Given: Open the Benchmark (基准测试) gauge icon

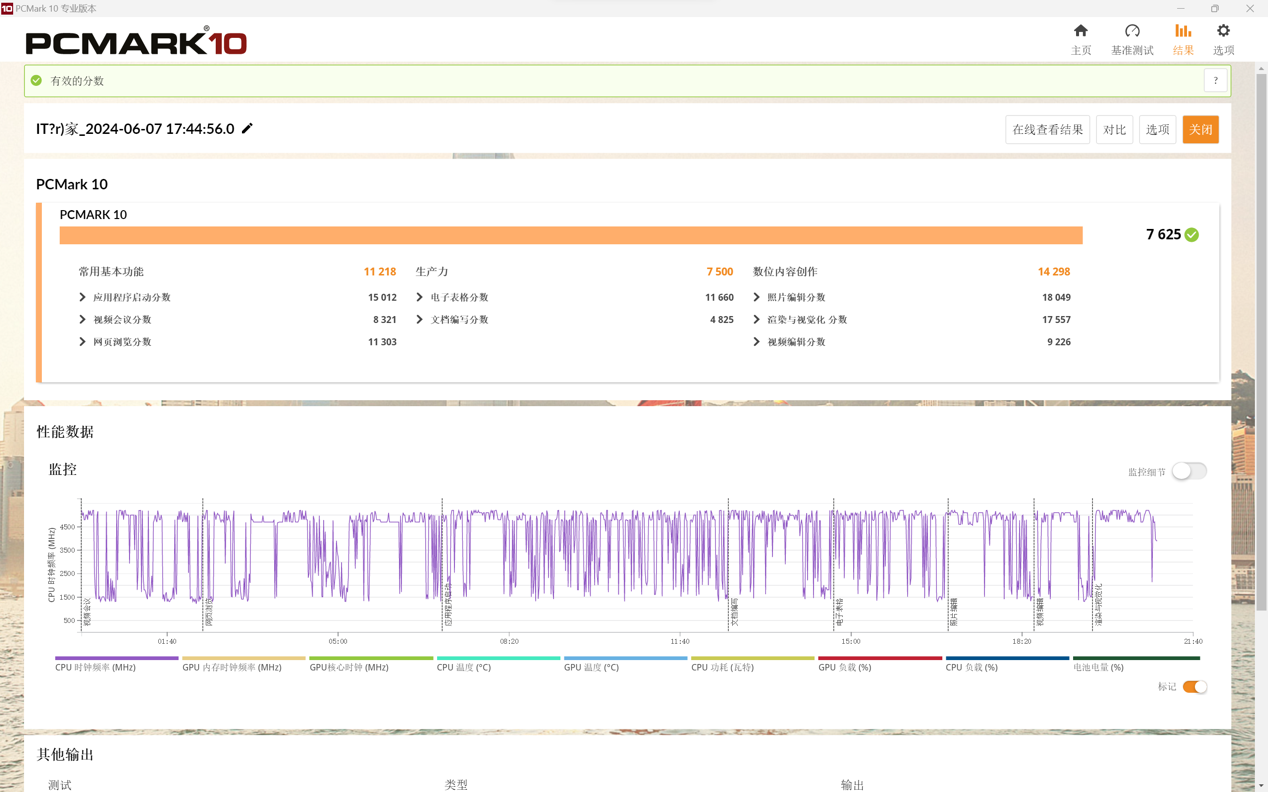Looking at the screenshot, I should [1132, 31].
